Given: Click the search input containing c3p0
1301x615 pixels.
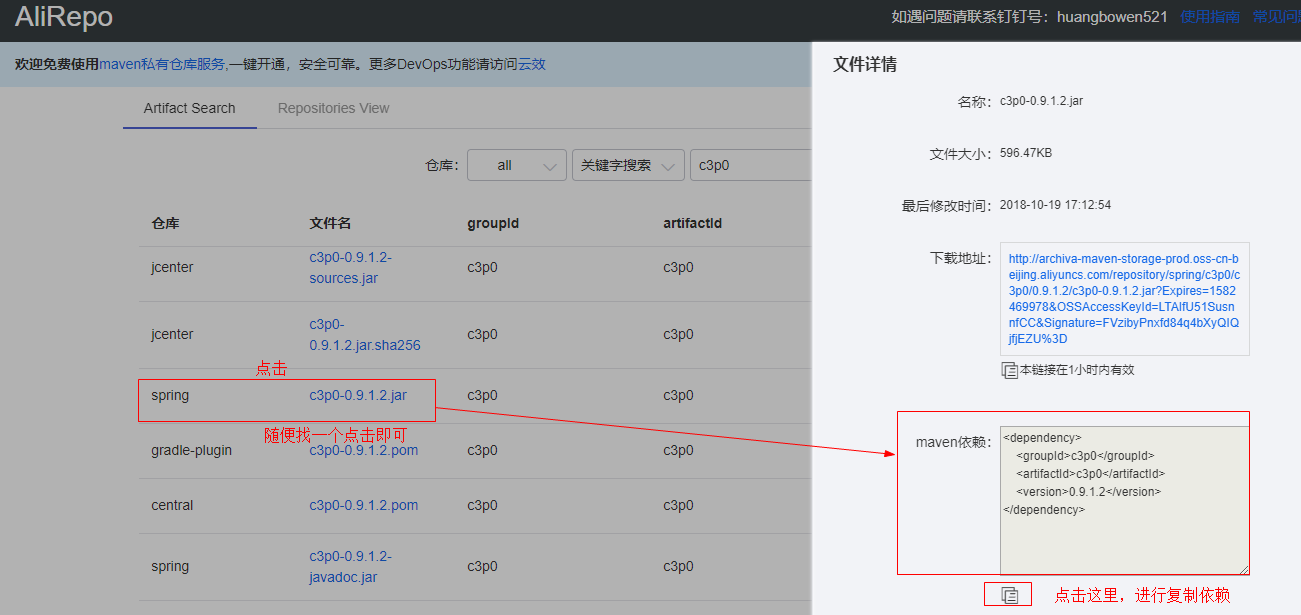Looking at the screenshot, I should (750, 165).
